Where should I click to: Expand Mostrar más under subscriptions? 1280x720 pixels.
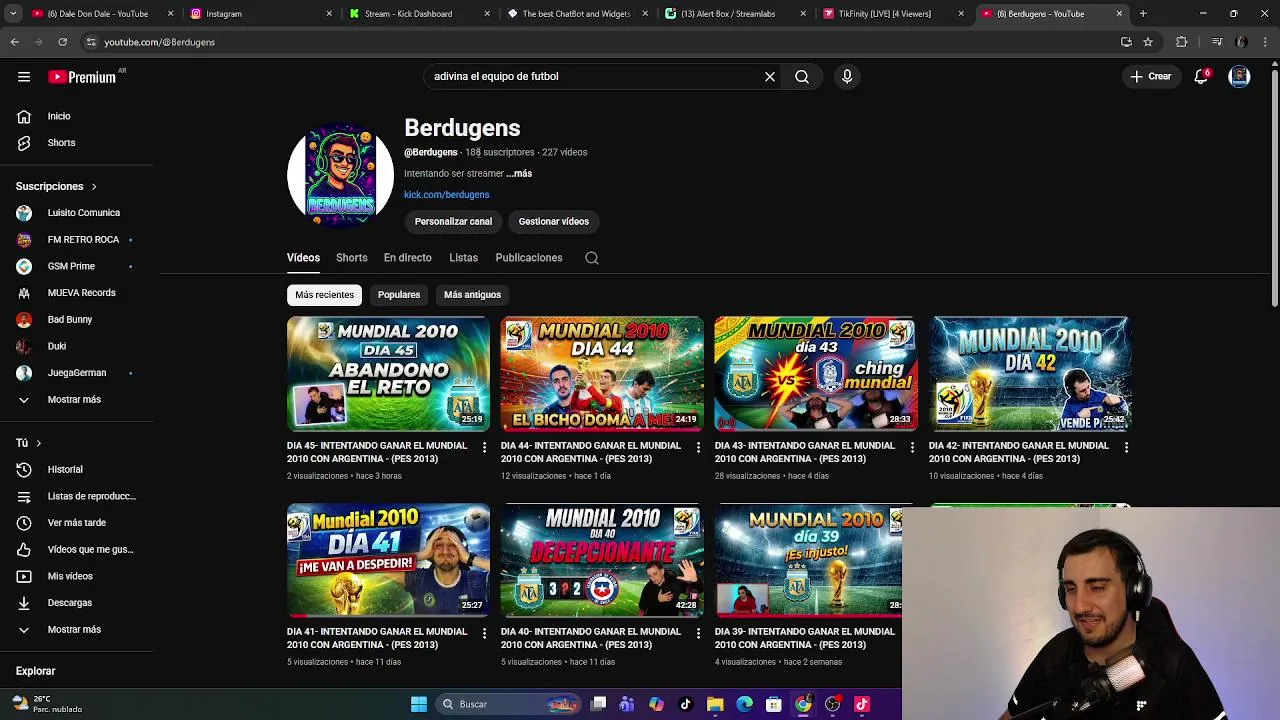tap(76, 400)
